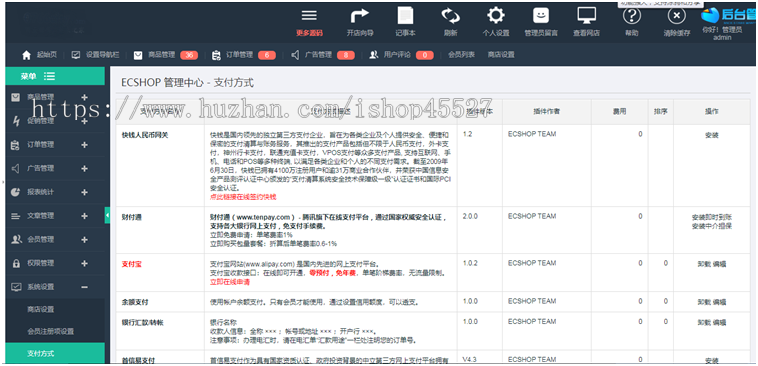Screen dimensions: 758x366
Task: Click the 清除缓存 X circle icon
Action: pos(676,16)
